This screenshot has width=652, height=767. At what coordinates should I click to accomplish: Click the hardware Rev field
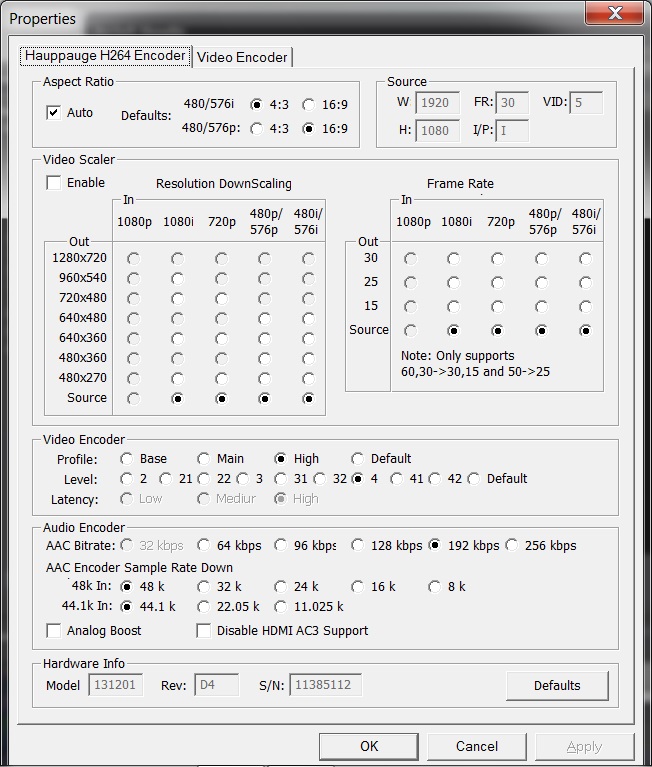(217, 685)
